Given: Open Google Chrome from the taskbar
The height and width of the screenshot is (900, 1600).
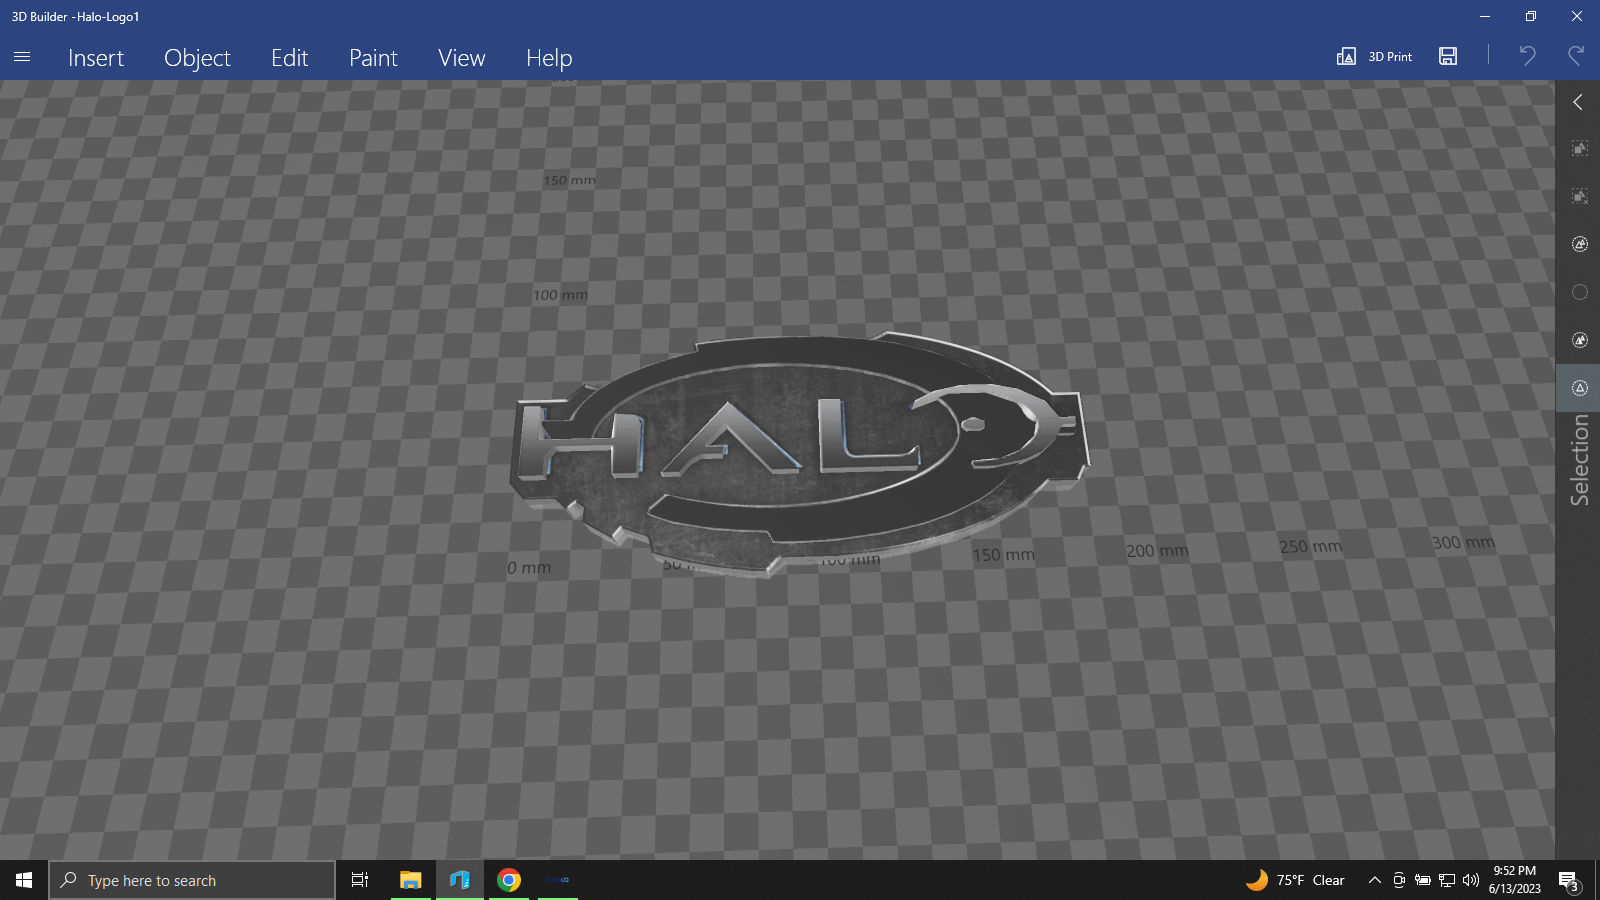Looking at the screenshot, I should [x=509, y=880].
